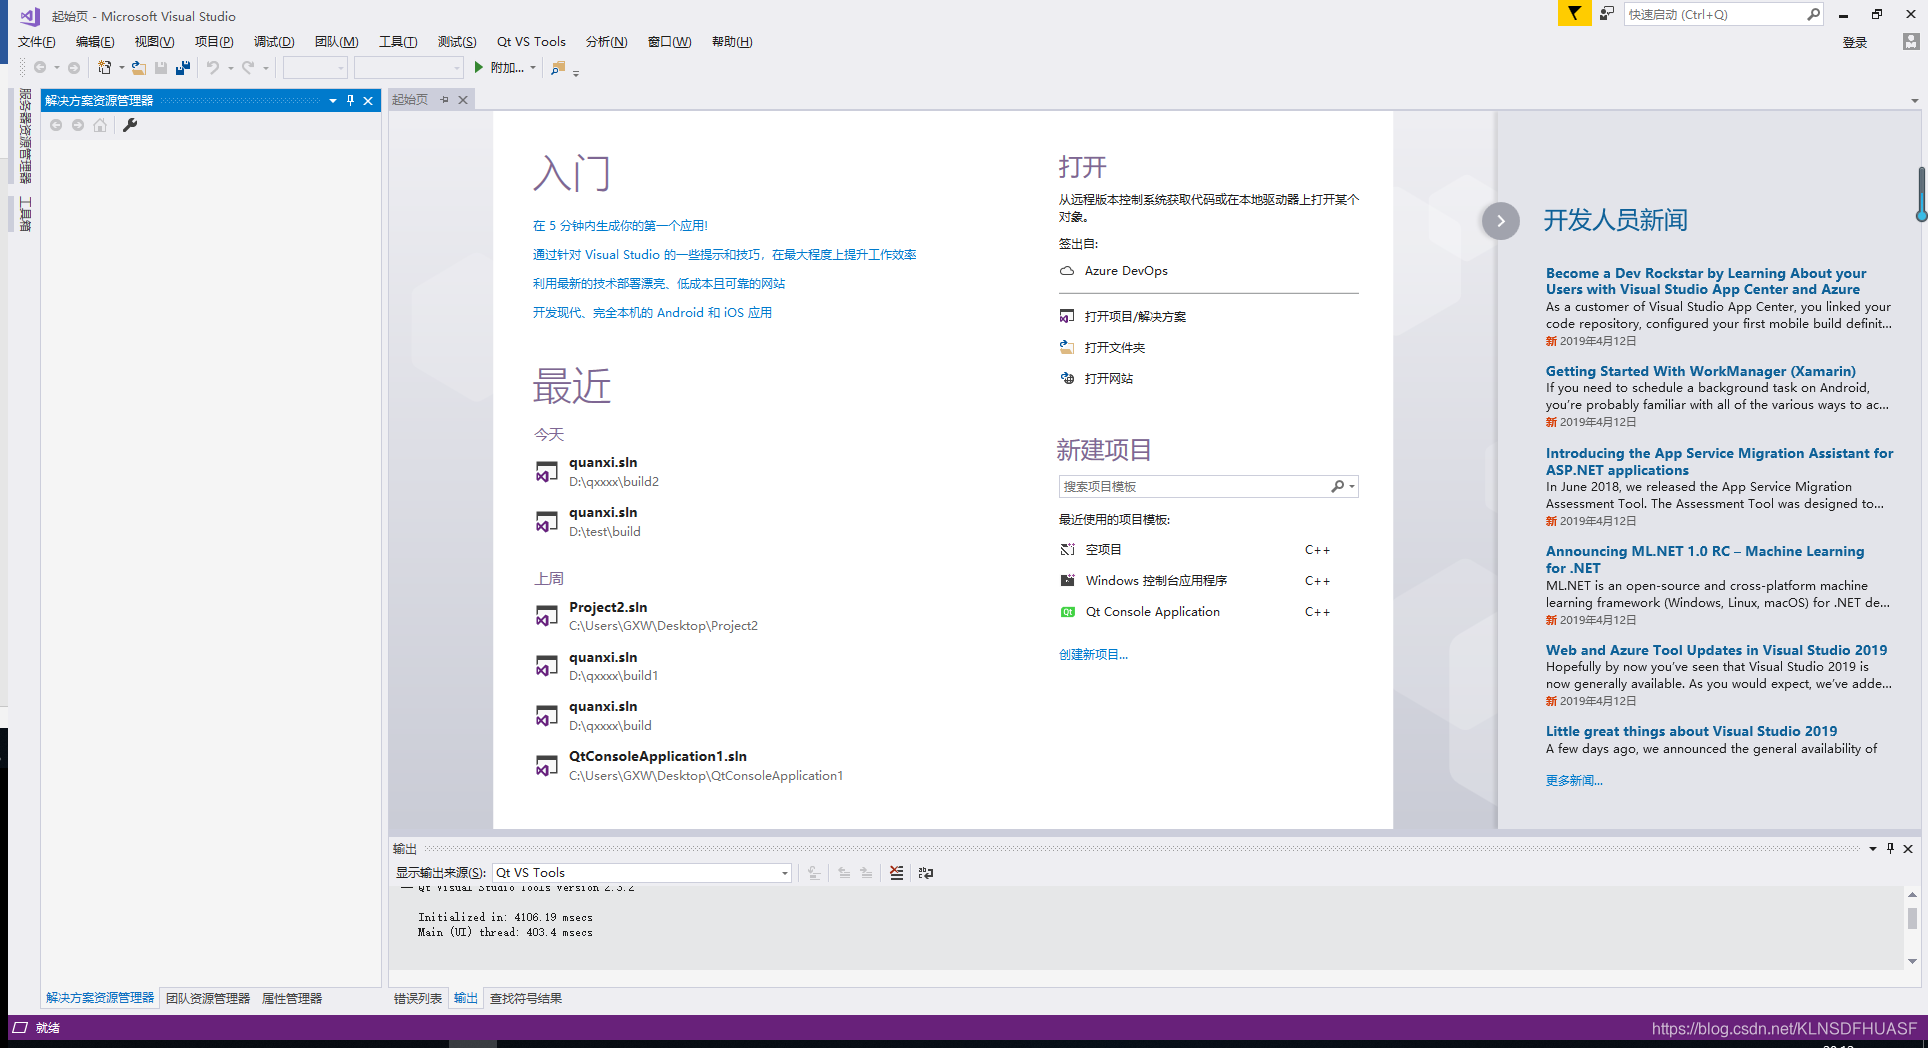Screen dimensions: 1928x1048
Task: Pin the Solution Explorer panel with pushpin
Action: (x=350, y=100)
